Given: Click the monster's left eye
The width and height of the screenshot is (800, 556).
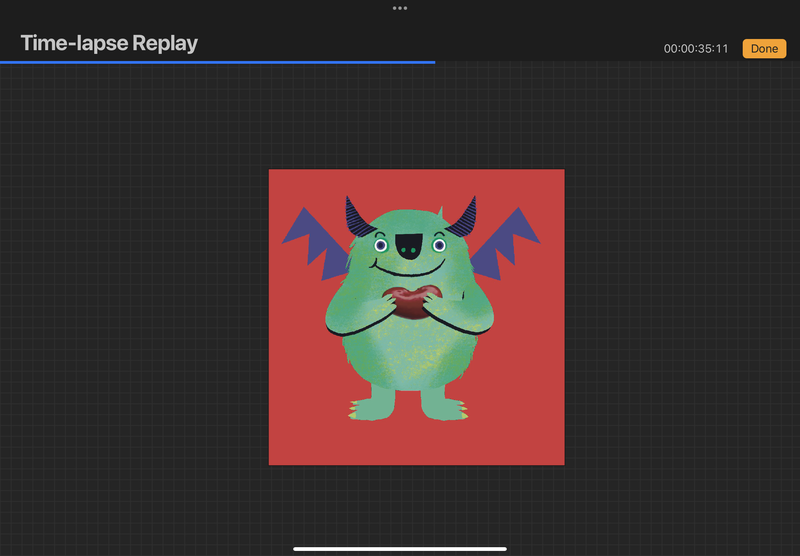Looking at the screenshot, I should (x=380, y=245).
